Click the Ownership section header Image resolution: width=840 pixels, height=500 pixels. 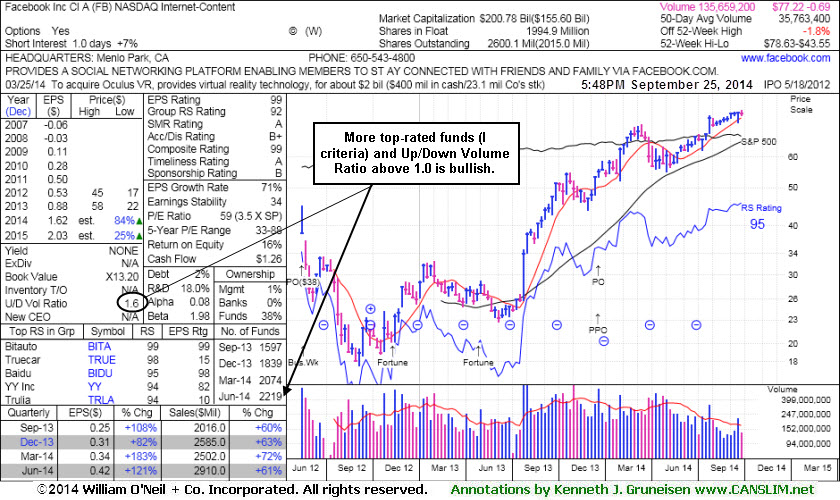click(250, 274)
